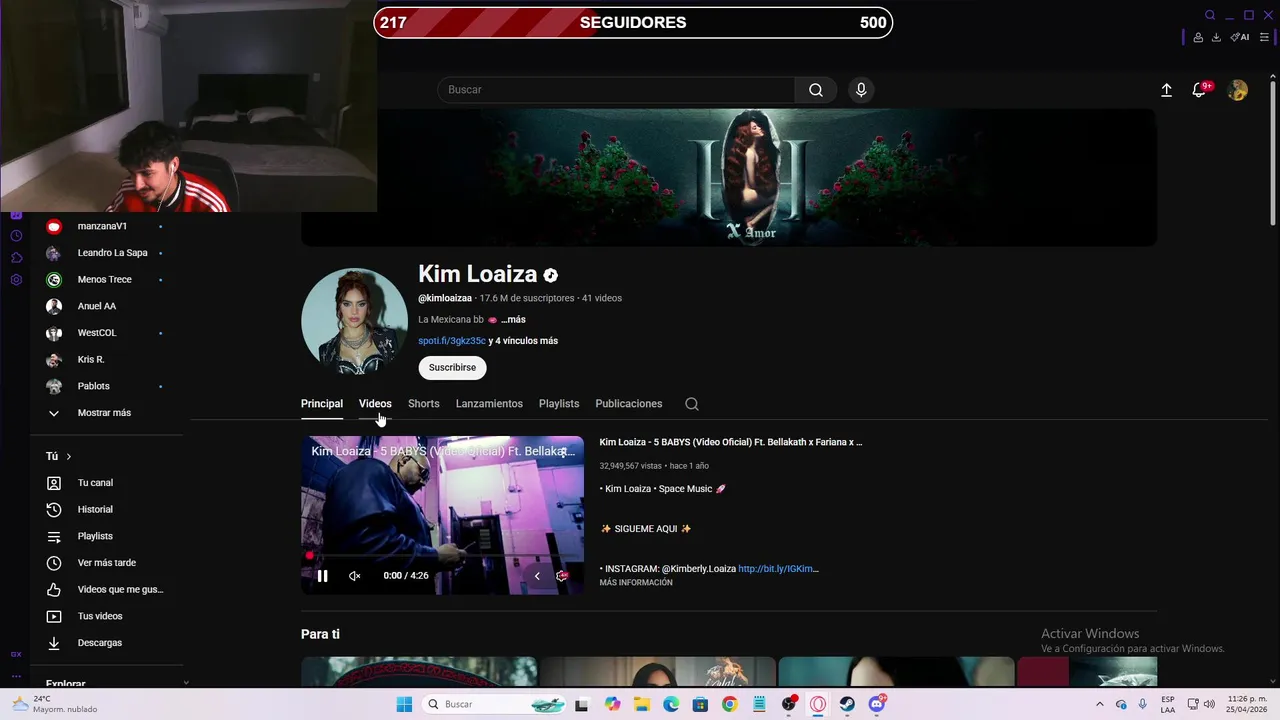Switch to the Shorts tab
This screenshot has width=1280, height=720.
[x=423, y=404]
